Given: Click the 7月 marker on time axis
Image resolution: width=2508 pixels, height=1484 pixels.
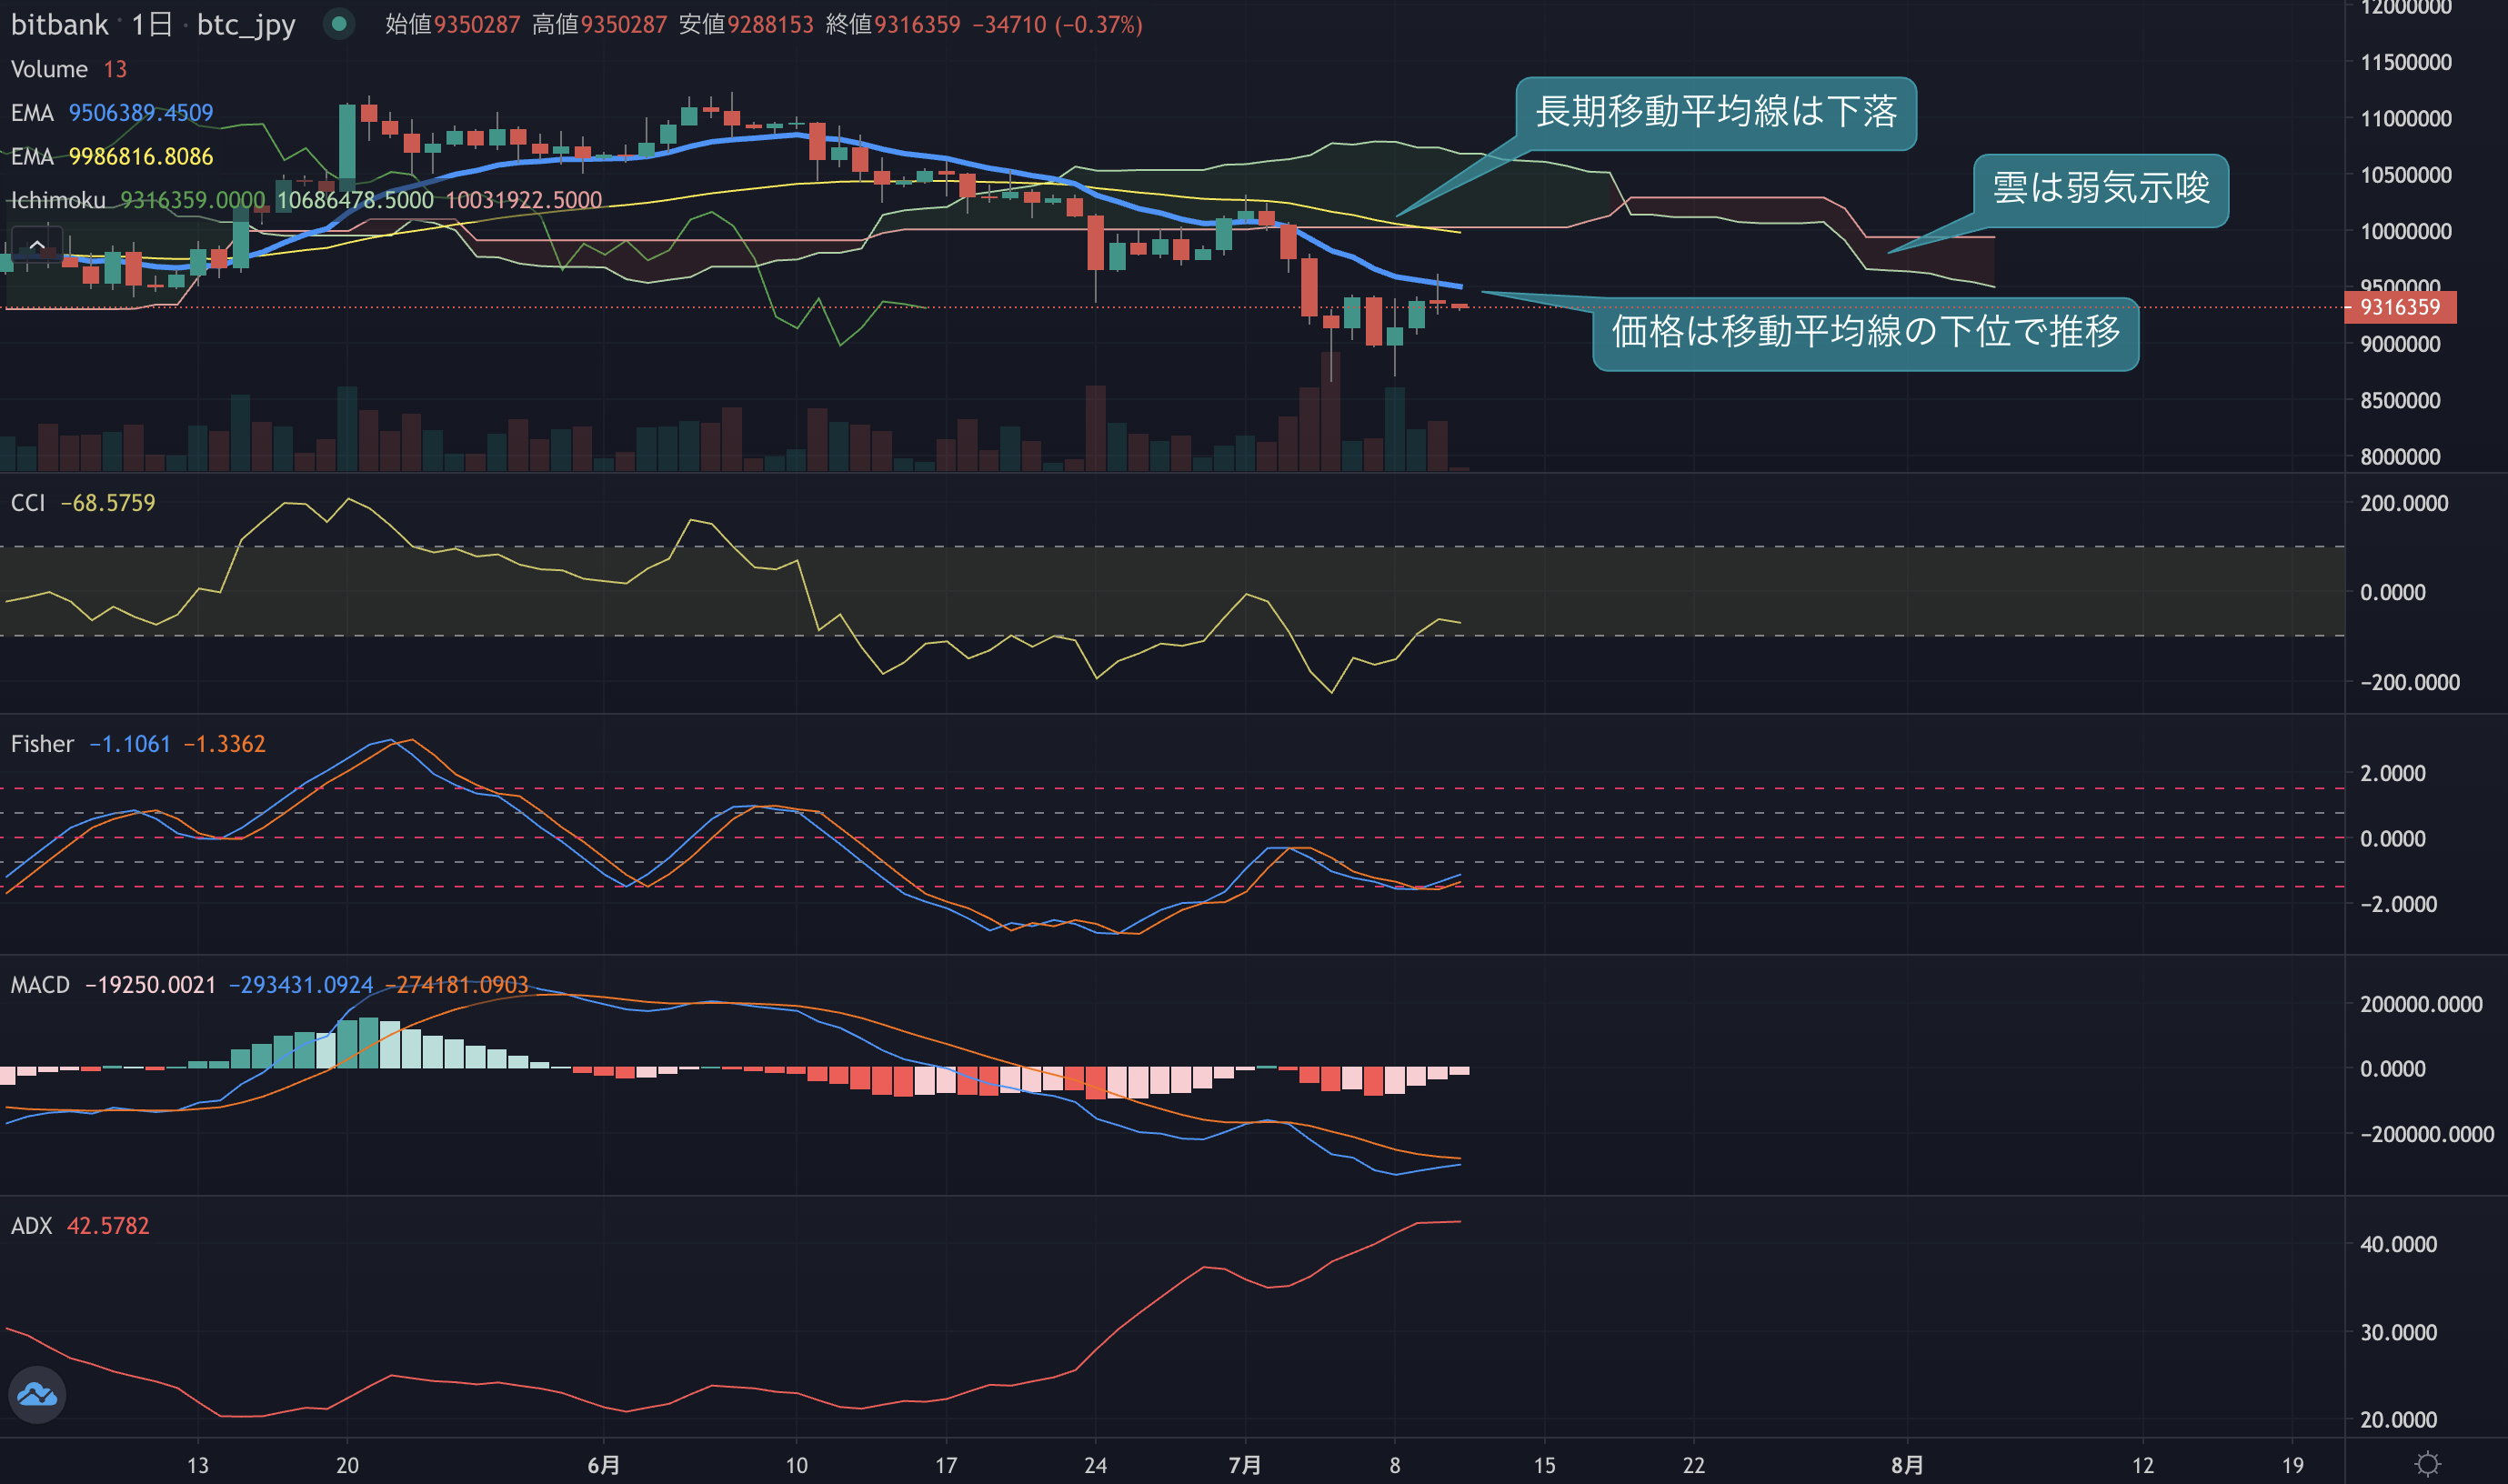Looking at the screenshot, I should [1245, 1465].
